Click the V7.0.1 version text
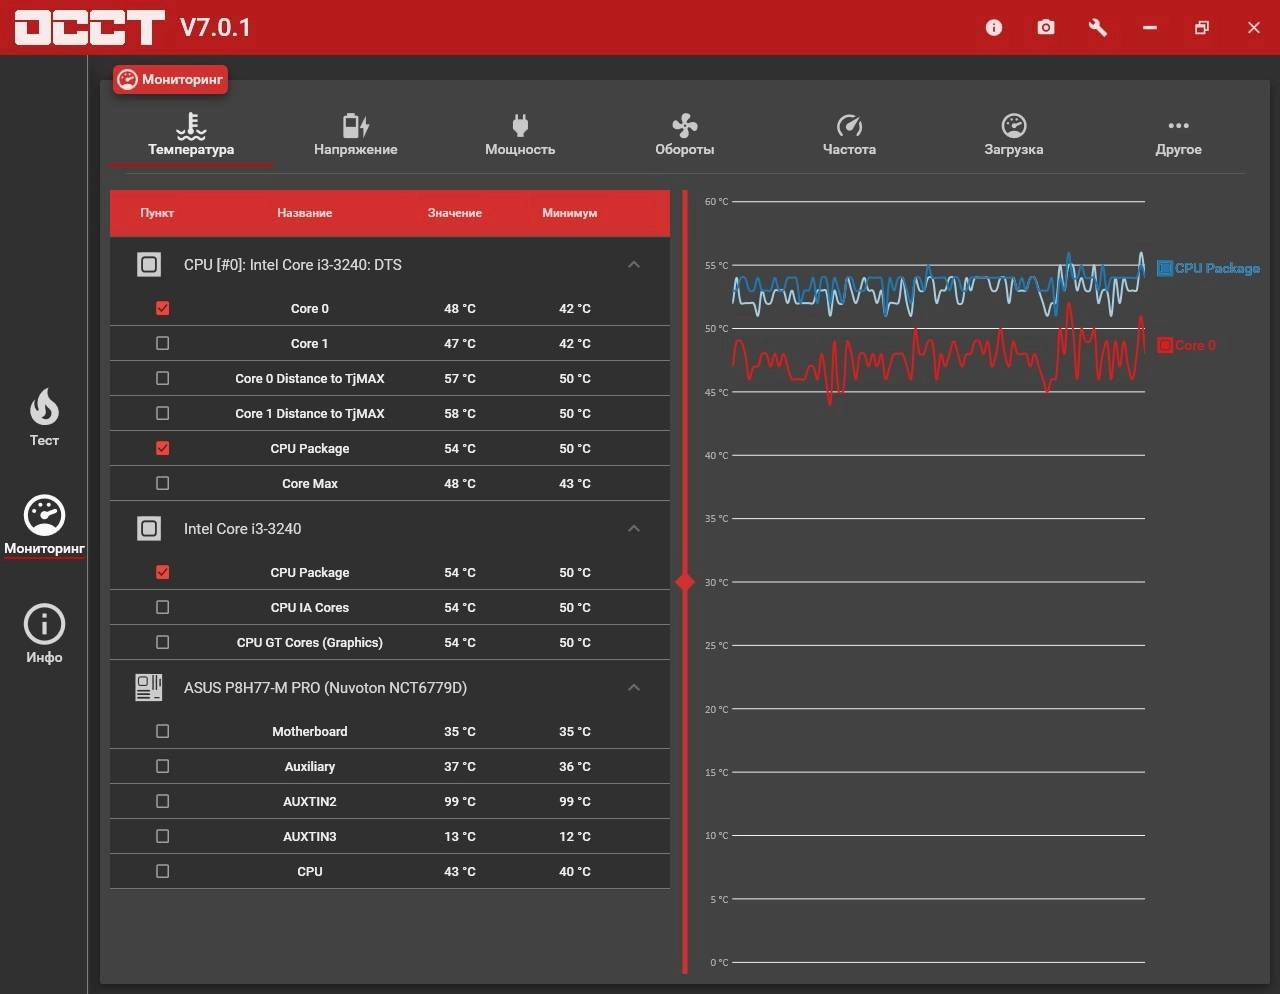 coord(215,27)
